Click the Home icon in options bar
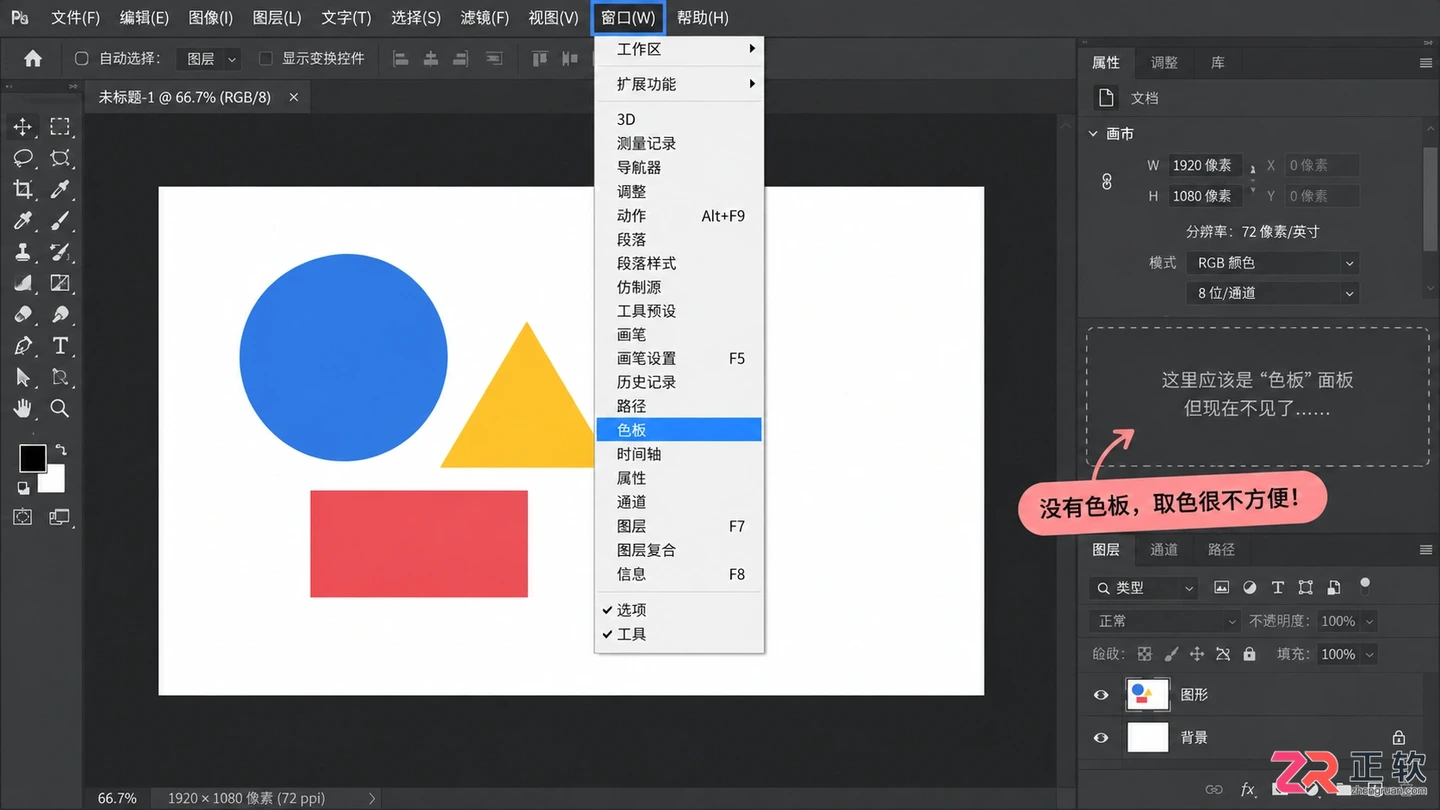Viewport: 1440px width, 810px height. coord(33,59)
